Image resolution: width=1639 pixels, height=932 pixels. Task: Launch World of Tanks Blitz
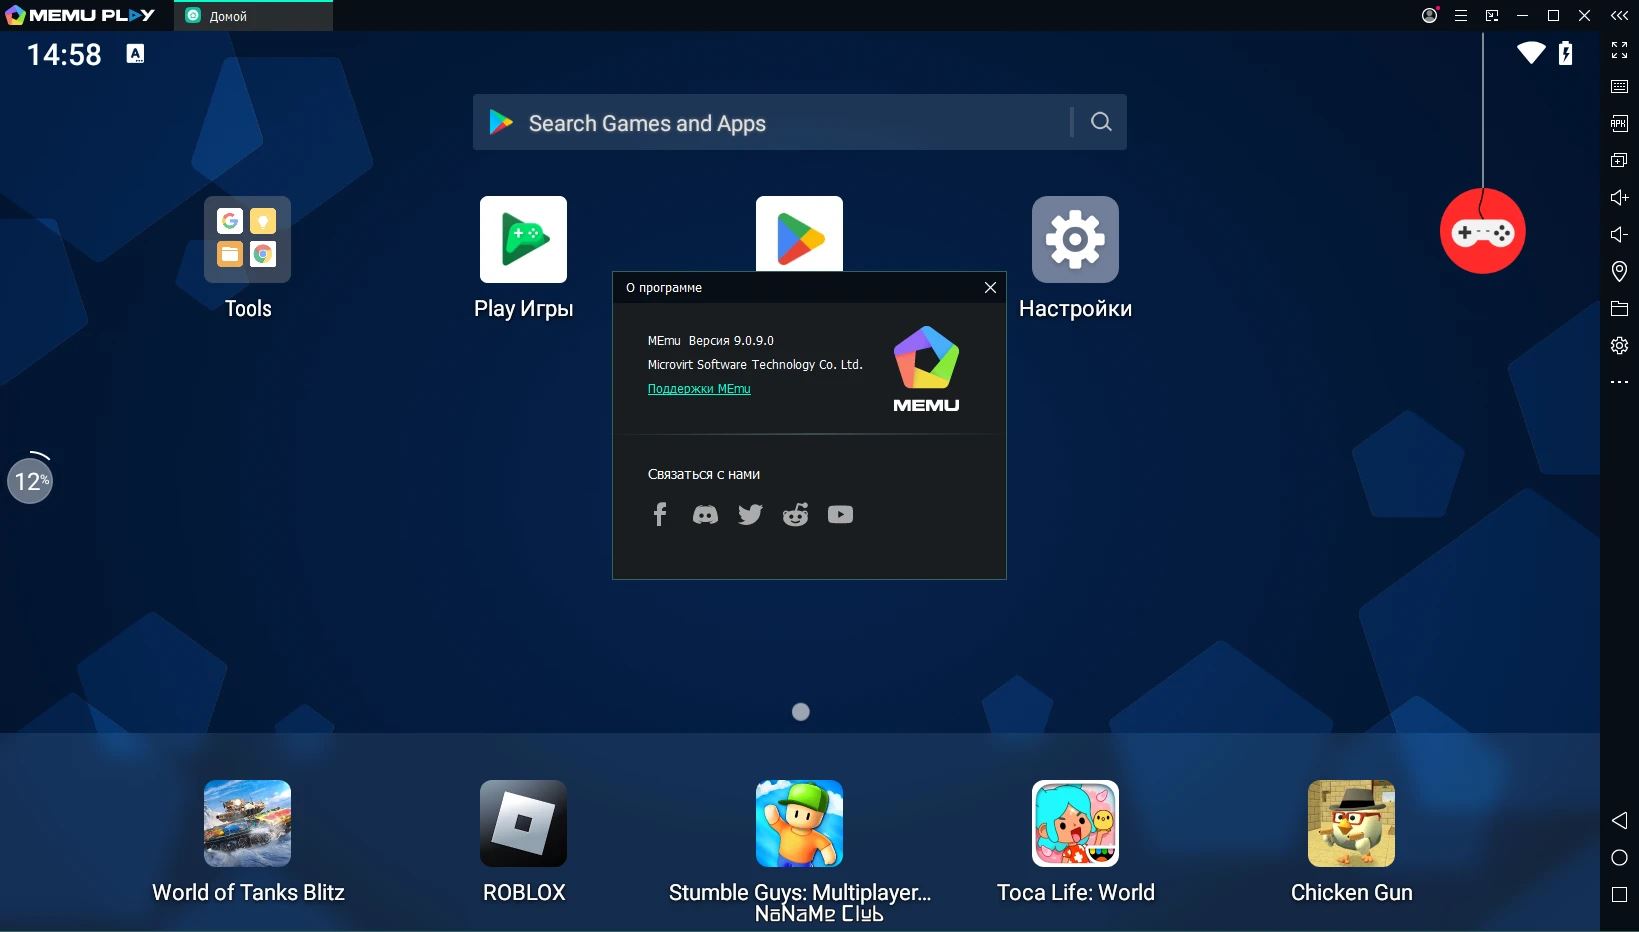coord(247,823)
